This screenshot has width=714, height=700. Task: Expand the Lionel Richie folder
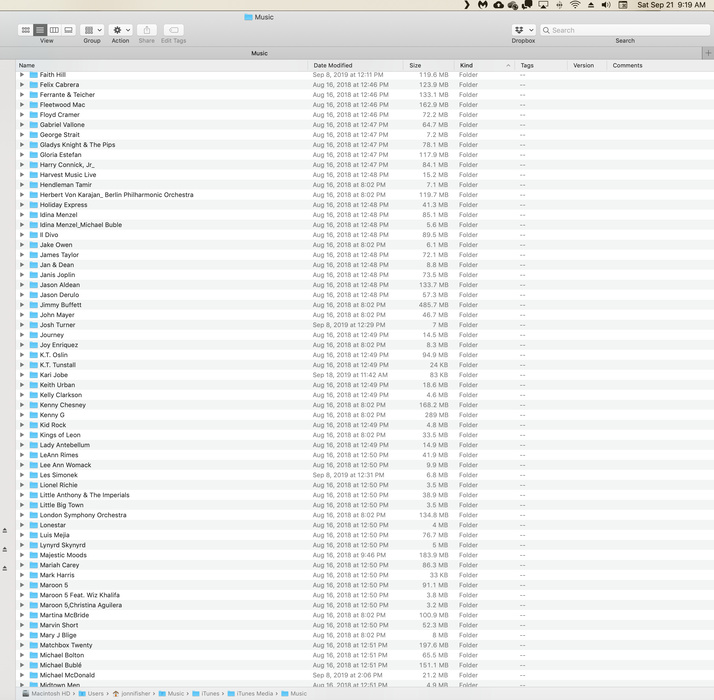tap(22, 485)
